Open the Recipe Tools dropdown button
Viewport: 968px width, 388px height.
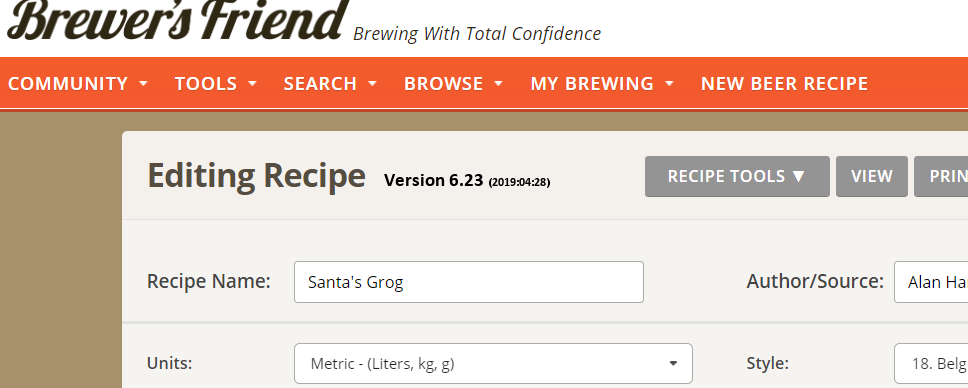tap(737, 177)
